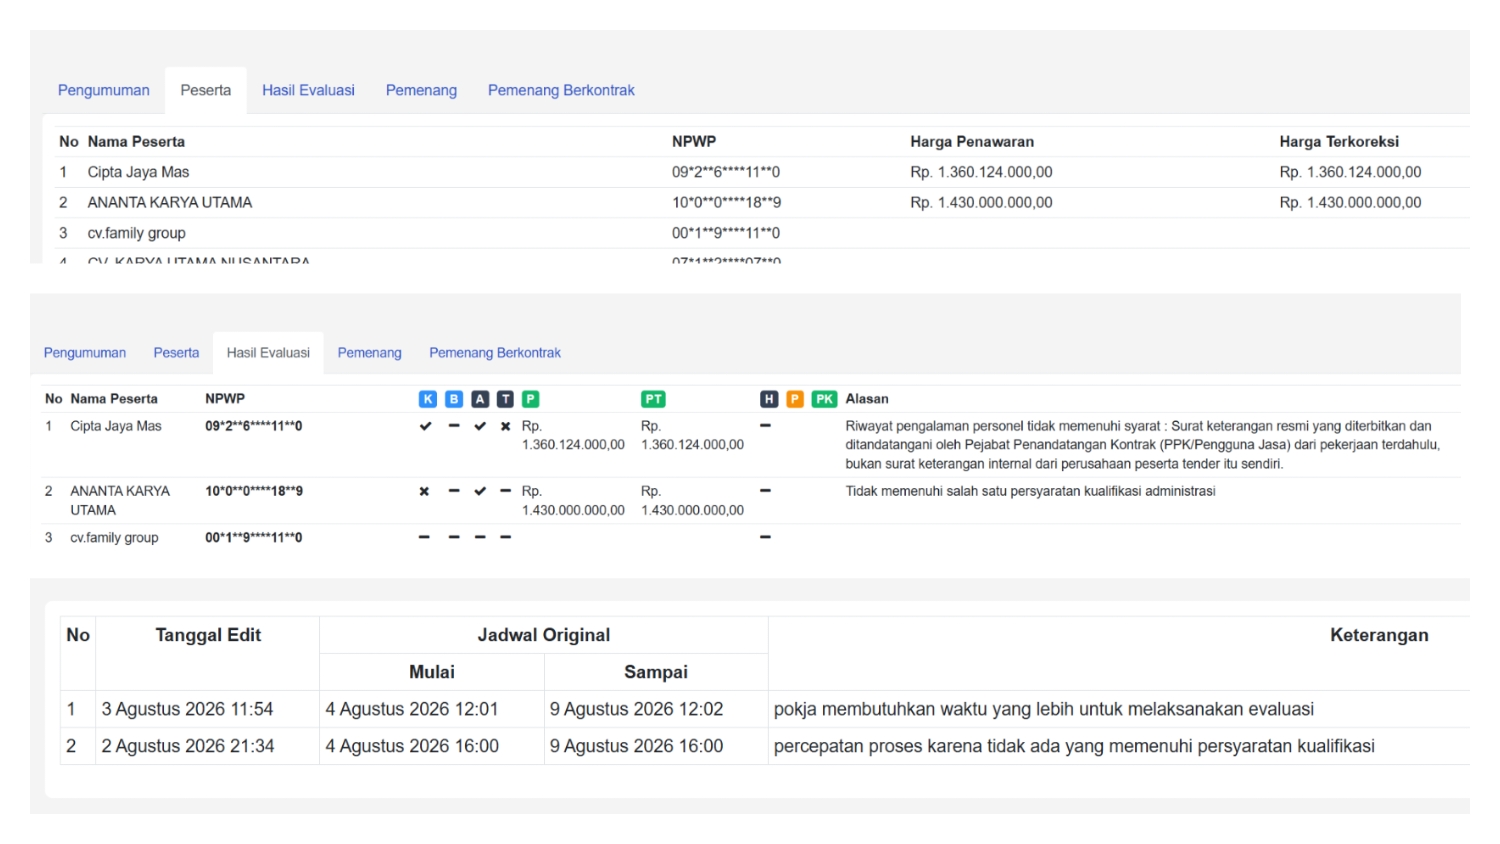The width and height of the screenshot is (1500, 844).
Task: Click NPWP value 09*2**6****11**0 in participant list
Action: click(x=726, y=172)
